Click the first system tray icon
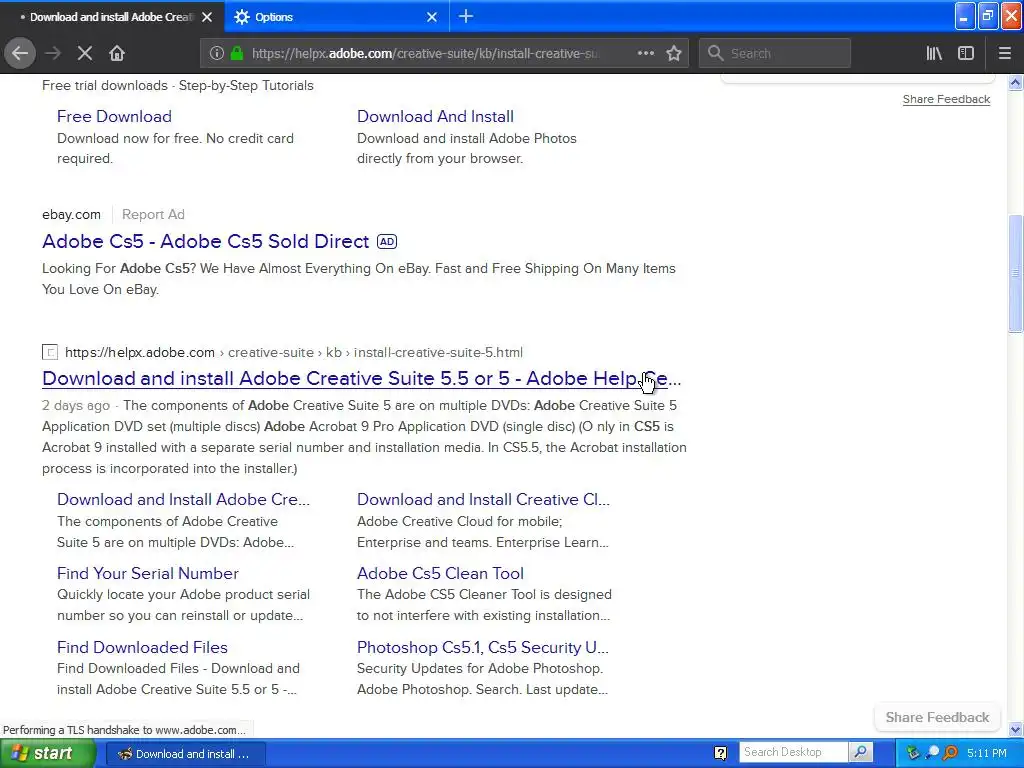Screen dimensions: 1024x768 coord(913,753)
